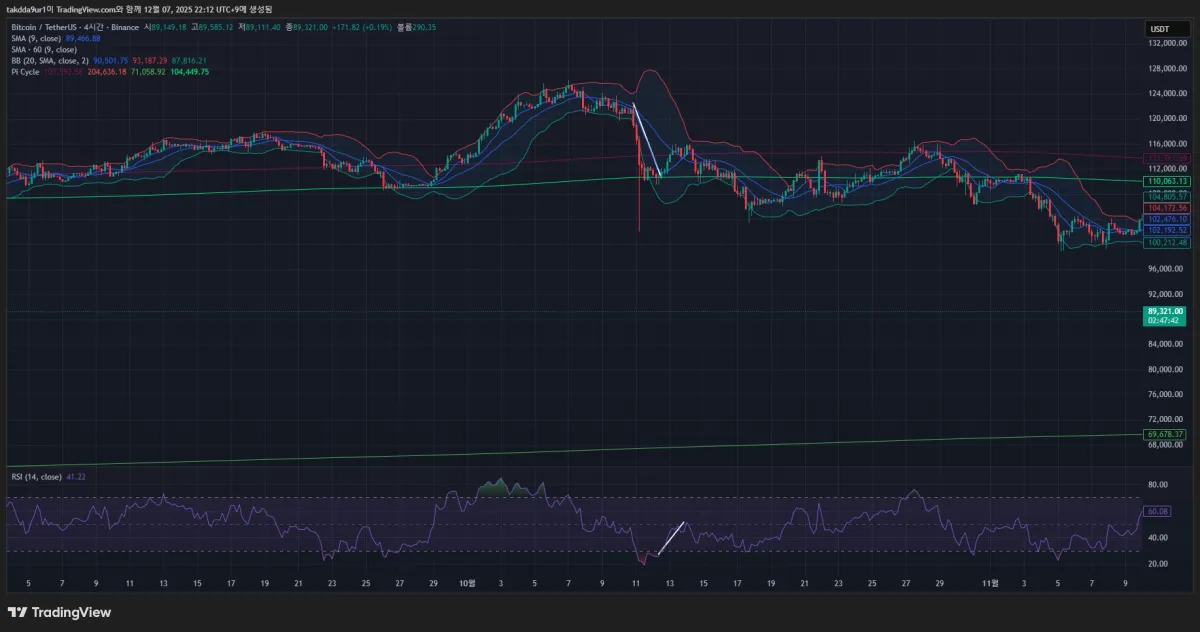Click the USDT currency label
Viewport: 1200px width, 632px height.
point(1159,29)
